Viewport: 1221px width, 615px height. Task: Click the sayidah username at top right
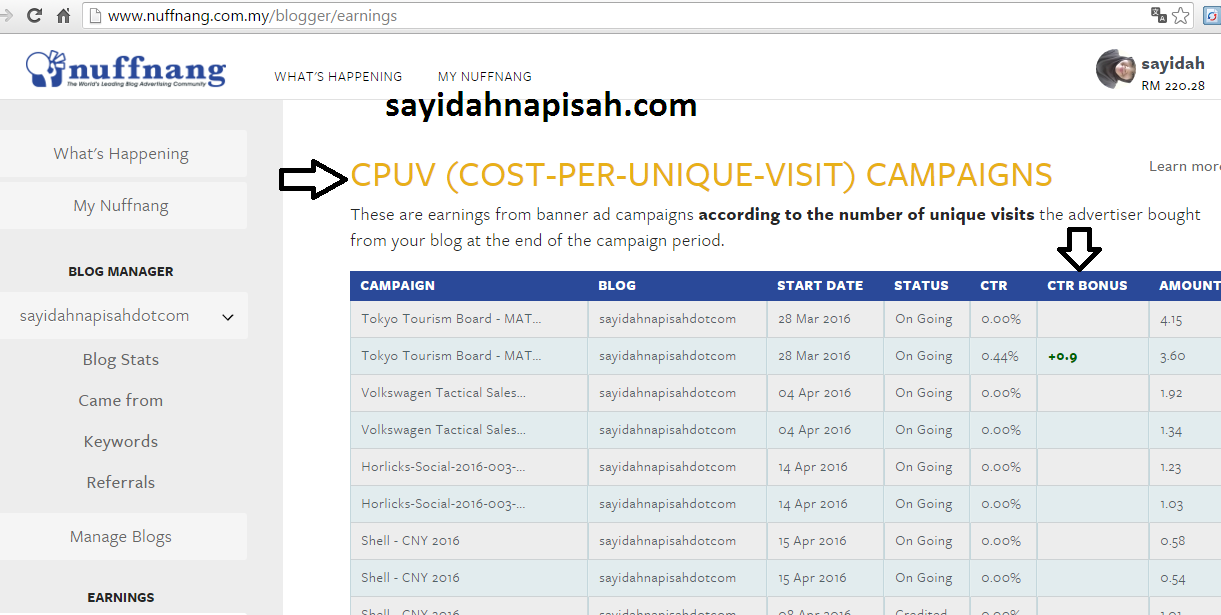coord(1172,63)
